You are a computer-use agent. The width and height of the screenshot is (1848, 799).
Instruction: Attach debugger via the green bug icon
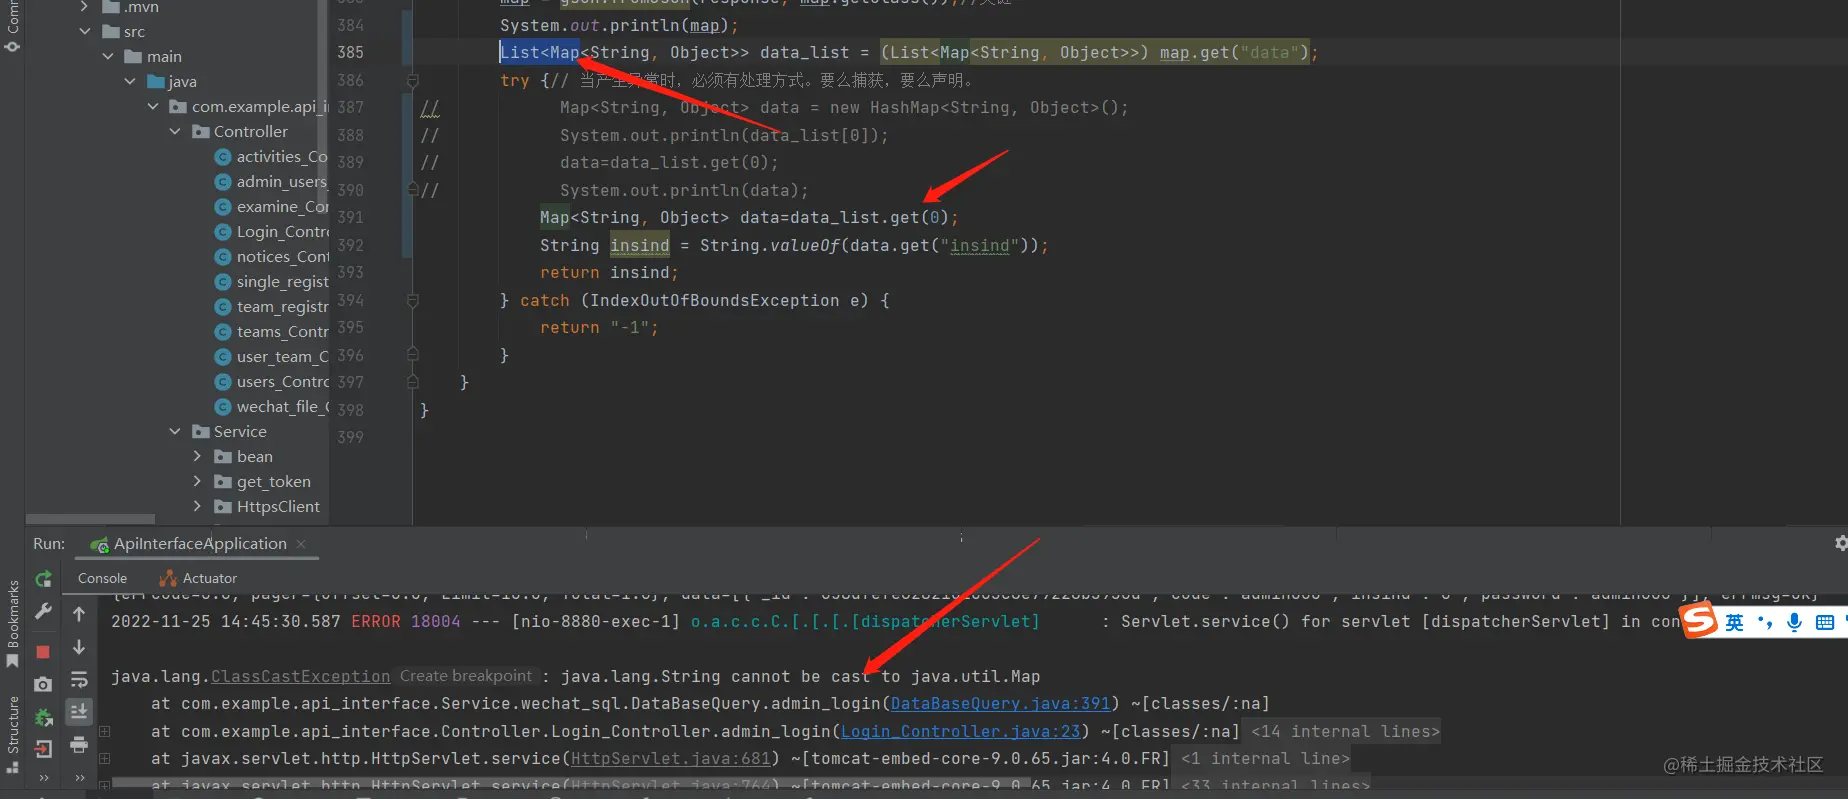tap(43, 717)
